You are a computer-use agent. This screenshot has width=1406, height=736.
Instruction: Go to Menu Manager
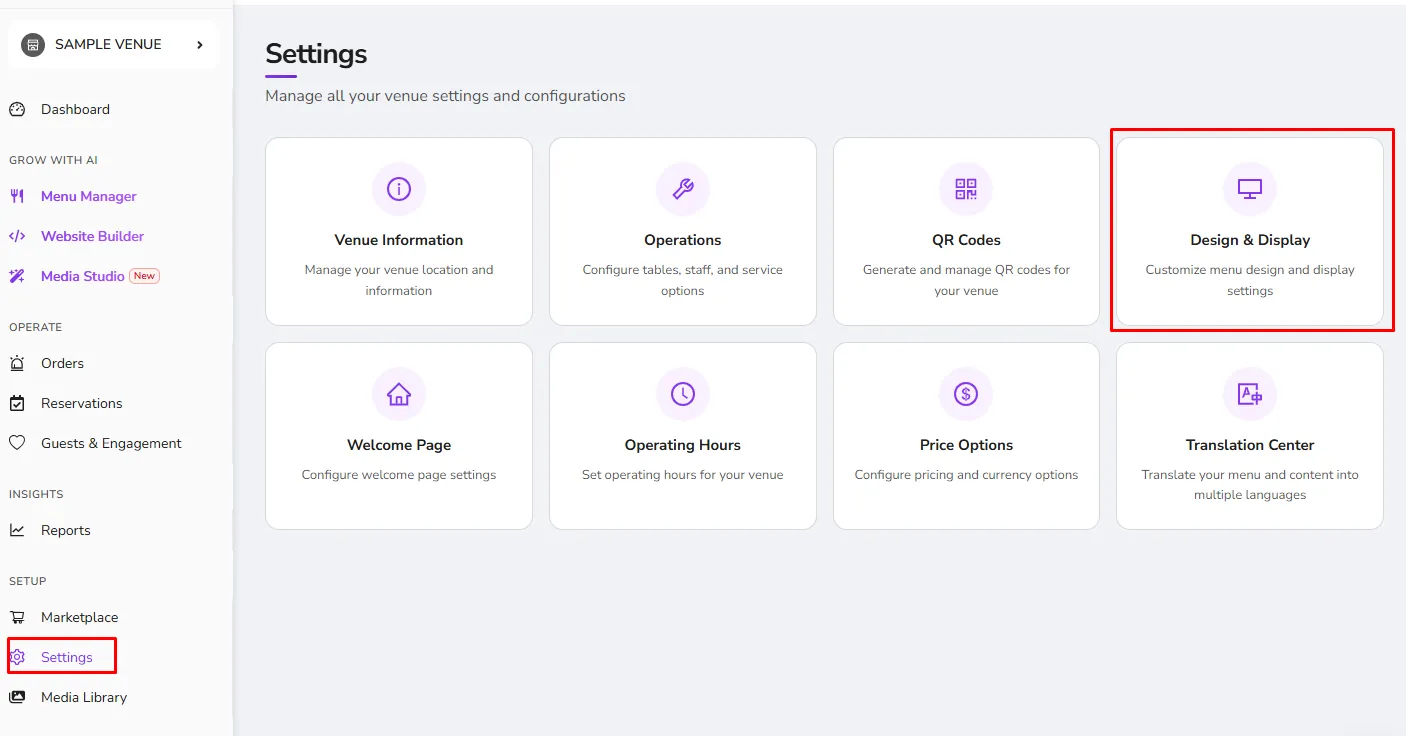click(88, 196)
